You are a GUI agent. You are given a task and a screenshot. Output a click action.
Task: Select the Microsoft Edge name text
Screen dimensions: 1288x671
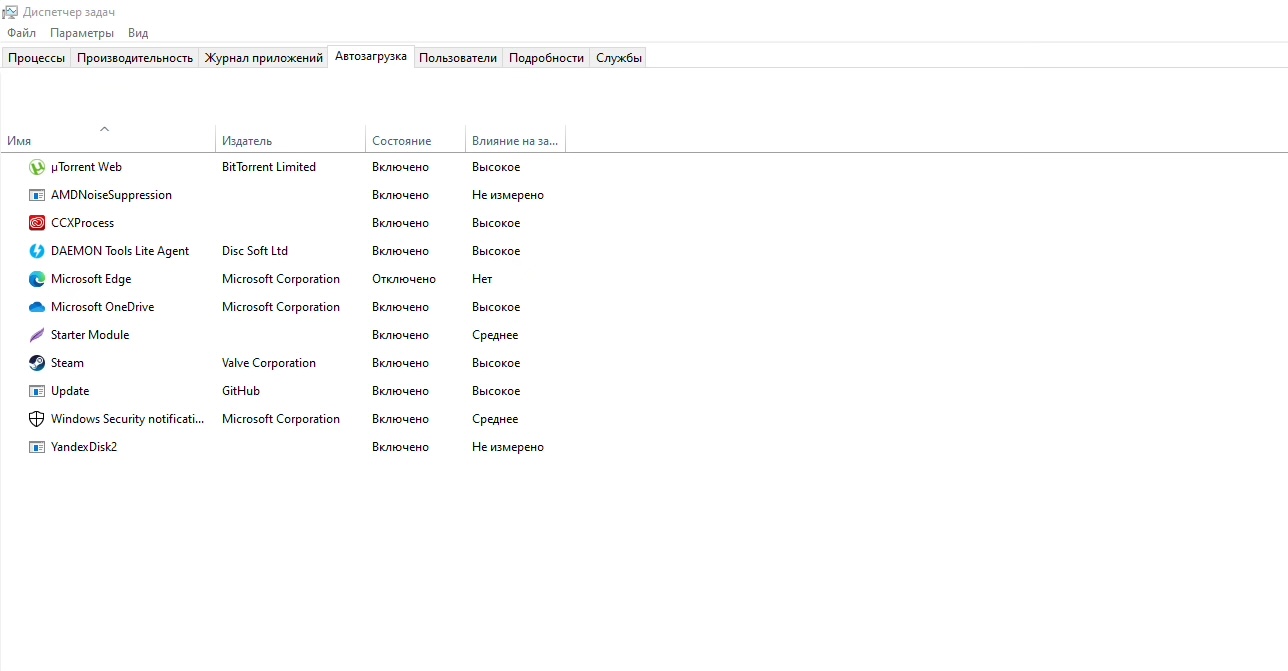(91, 279)
